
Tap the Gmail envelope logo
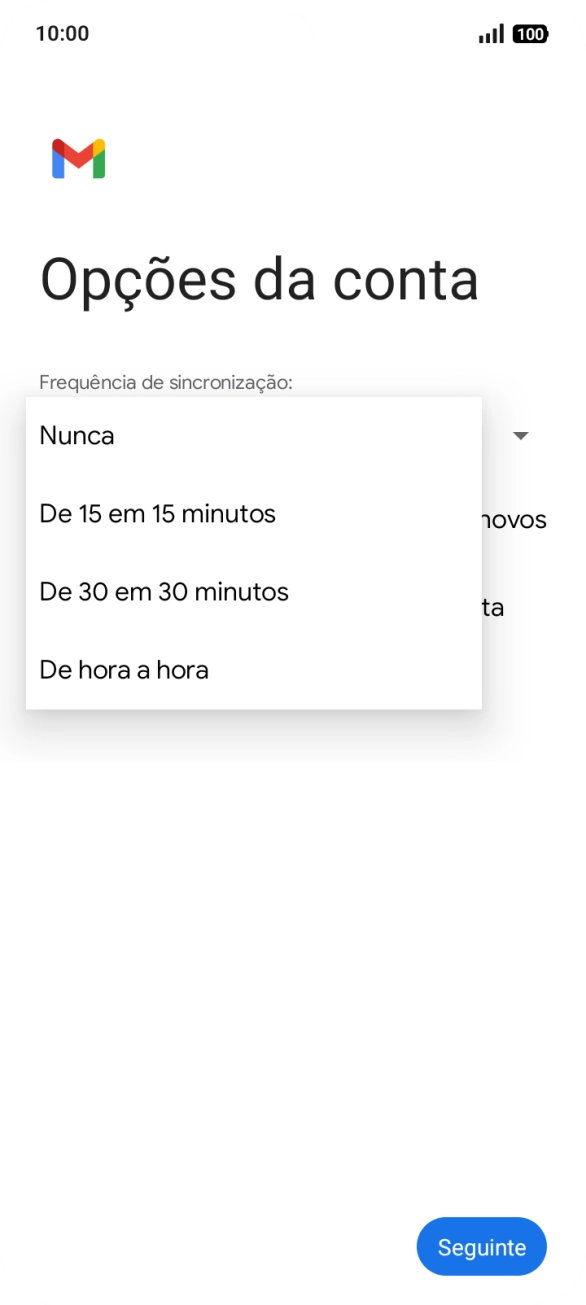pos(78,158)
